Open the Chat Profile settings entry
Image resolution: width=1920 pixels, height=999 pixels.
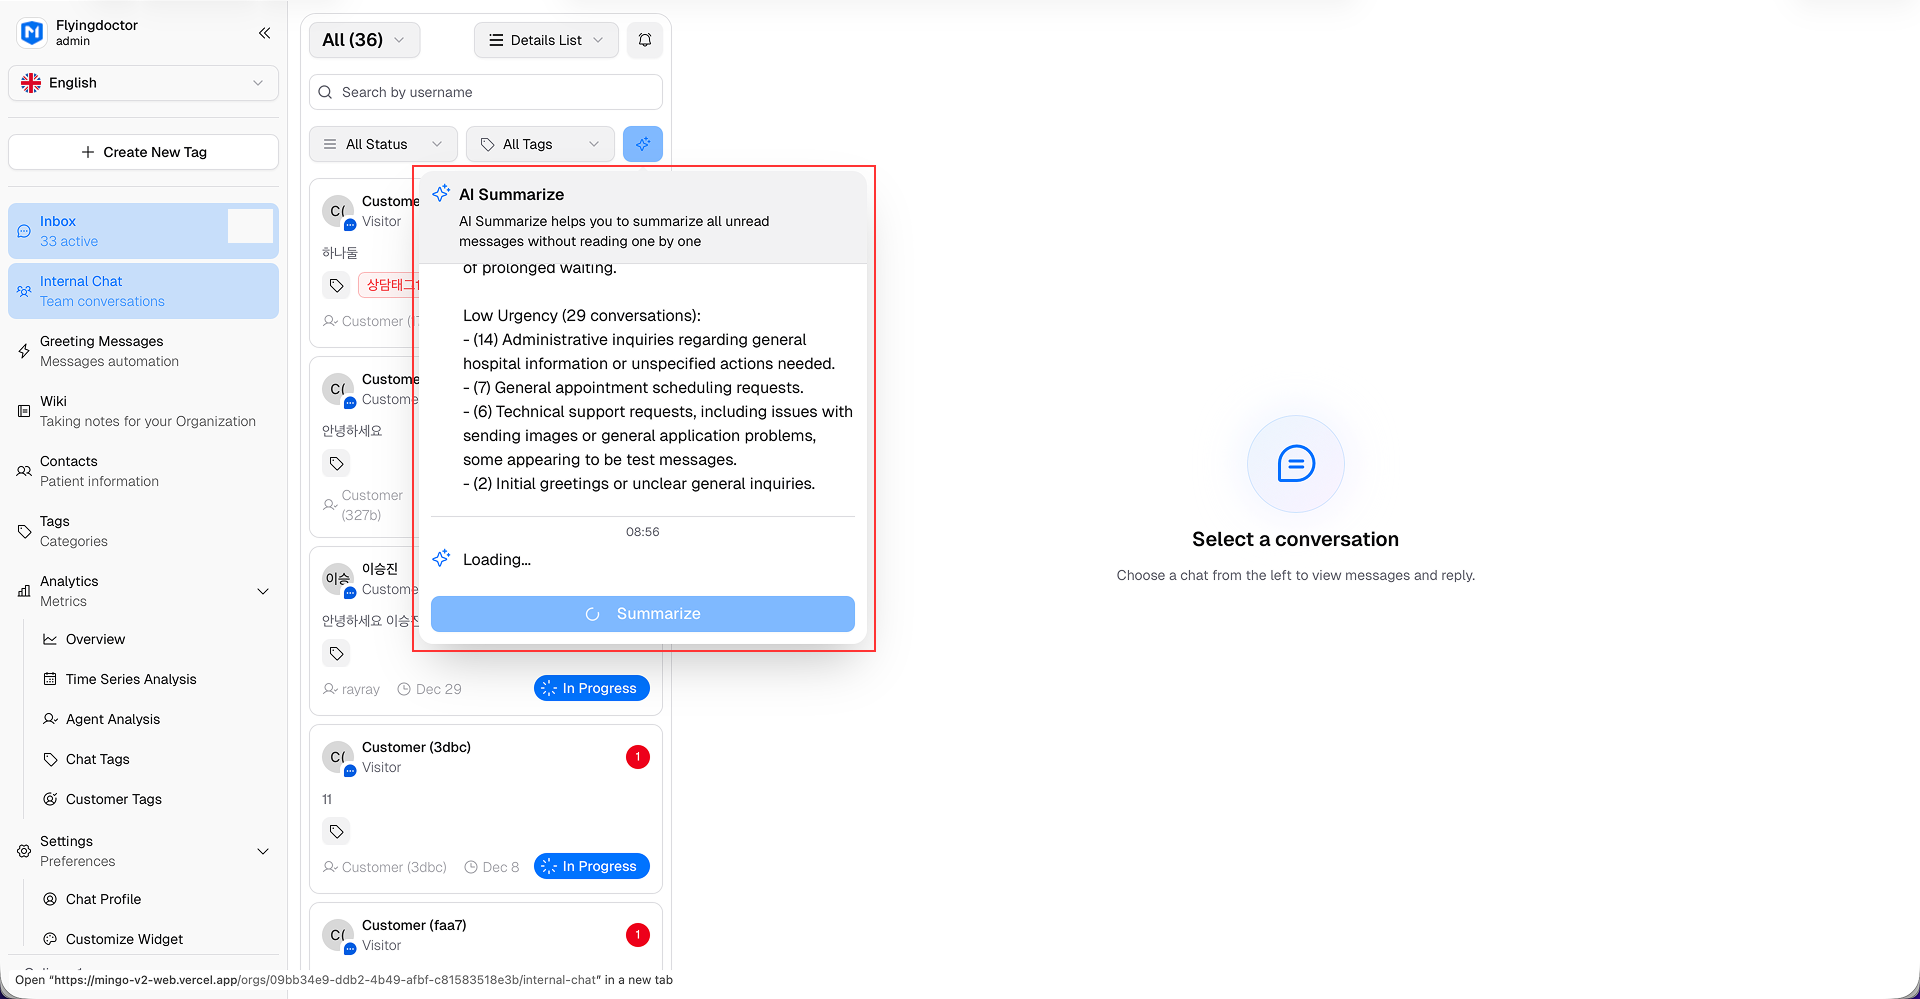coord(103,899)
